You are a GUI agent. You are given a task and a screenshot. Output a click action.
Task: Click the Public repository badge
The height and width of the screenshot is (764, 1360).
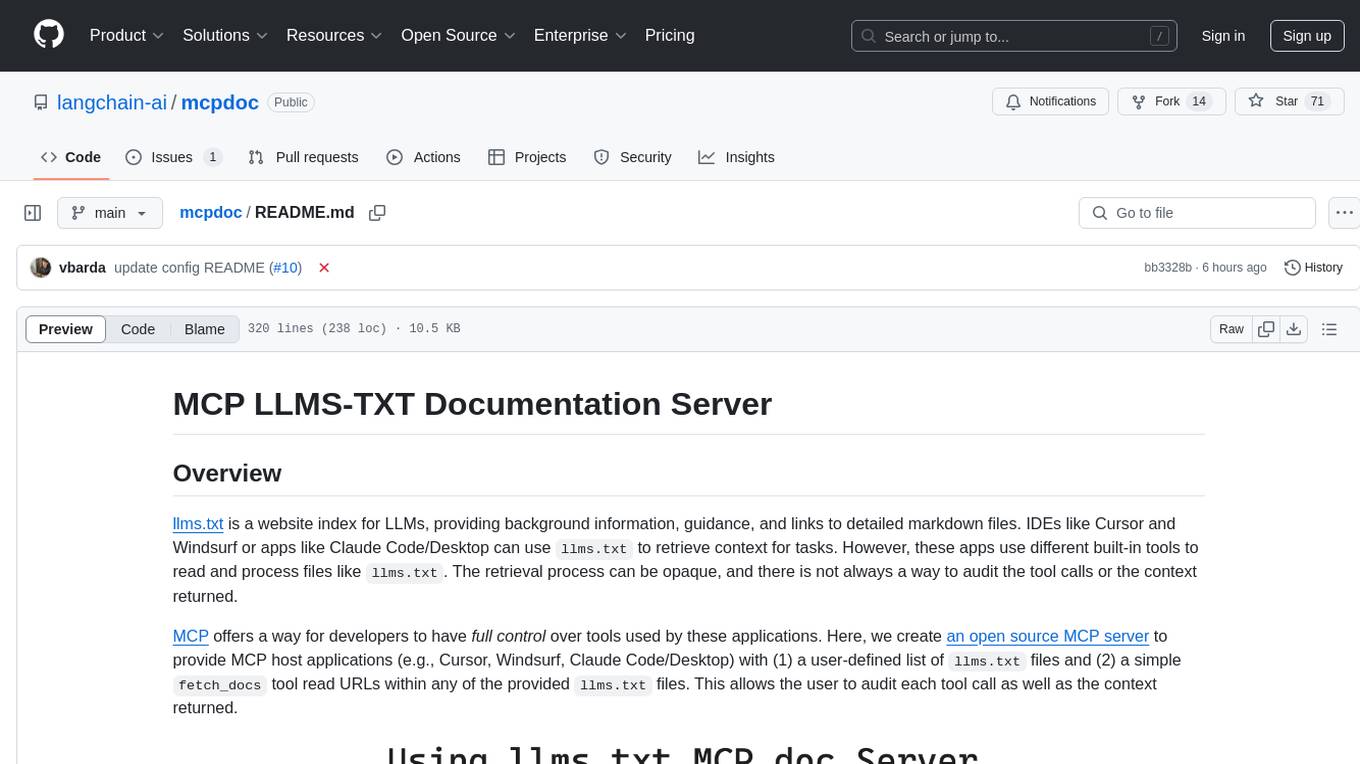(x=291, y=102)
